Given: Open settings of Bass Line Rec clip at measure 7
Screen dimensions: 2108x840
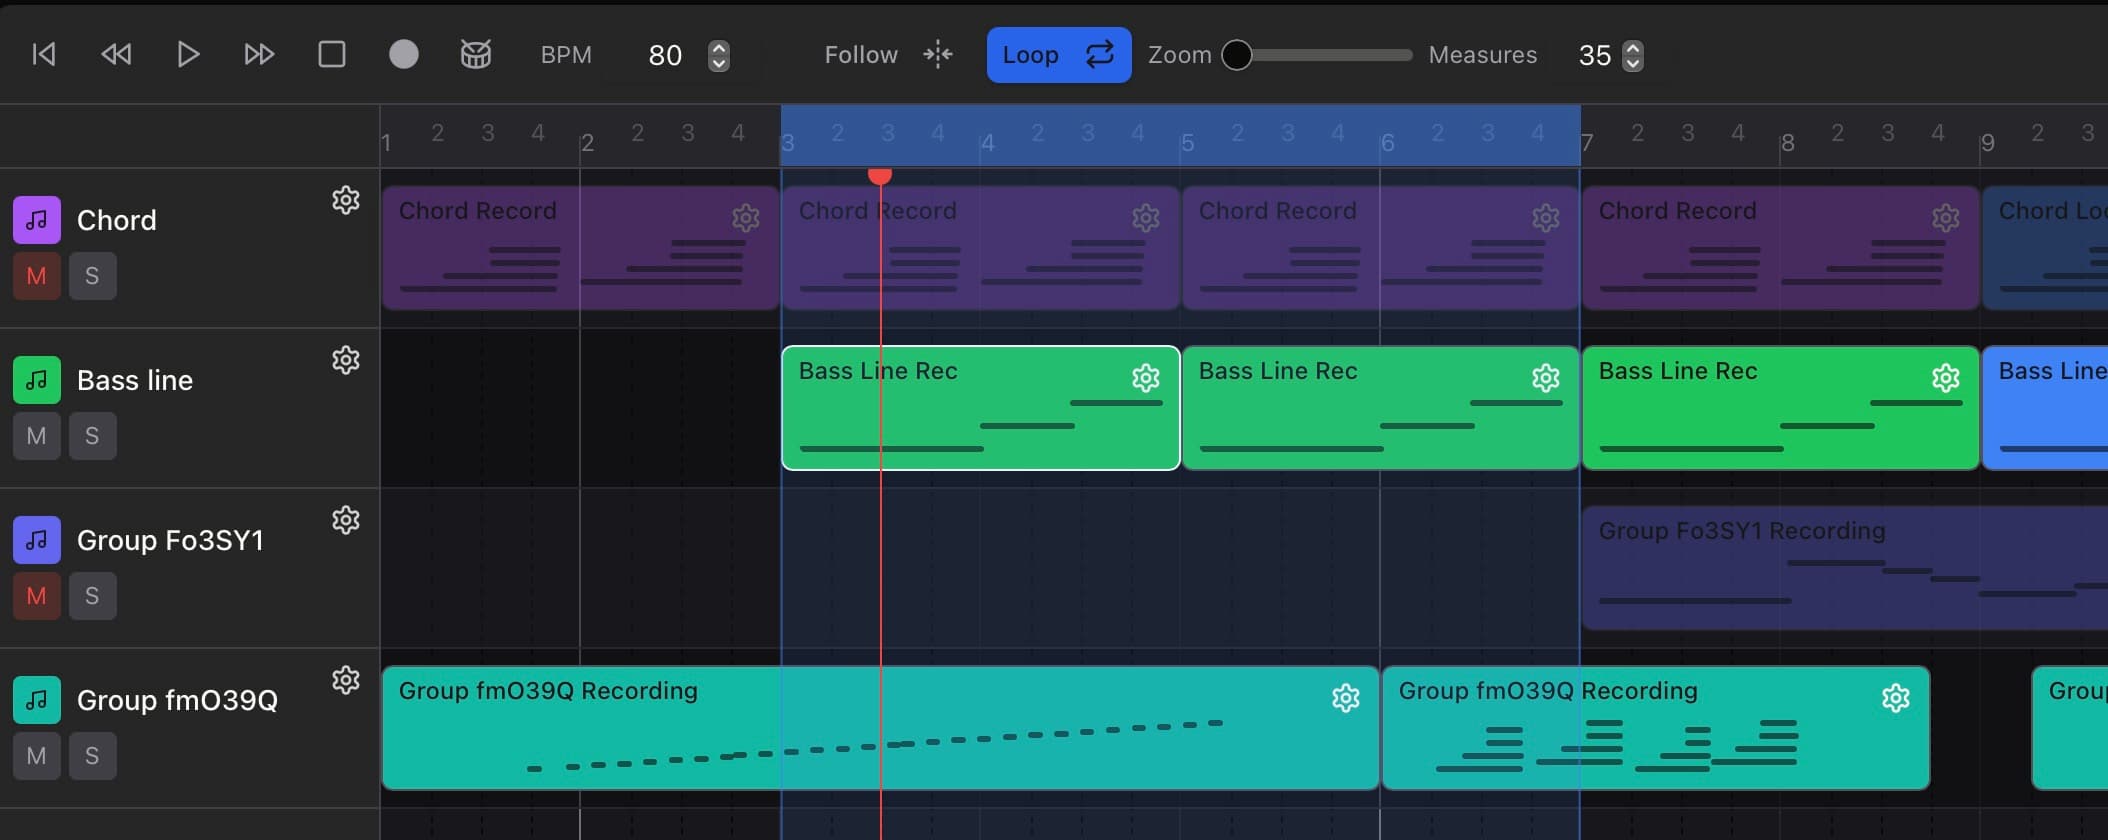Looking at the screenshot, I should (x=1946, y=378).
